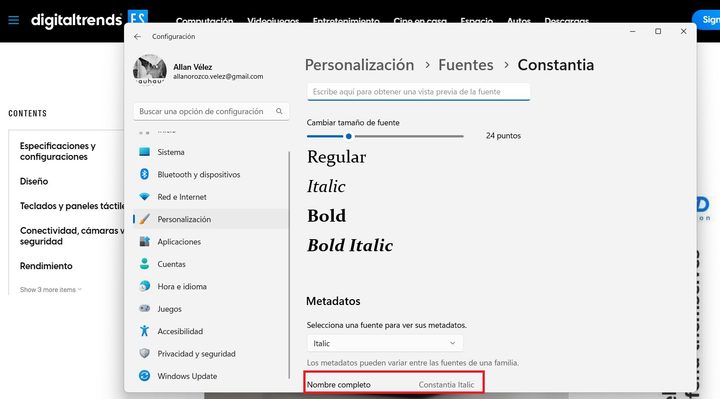720x399 pixels.
Task: Open Autos in the website nav
Action: [519, 21]
